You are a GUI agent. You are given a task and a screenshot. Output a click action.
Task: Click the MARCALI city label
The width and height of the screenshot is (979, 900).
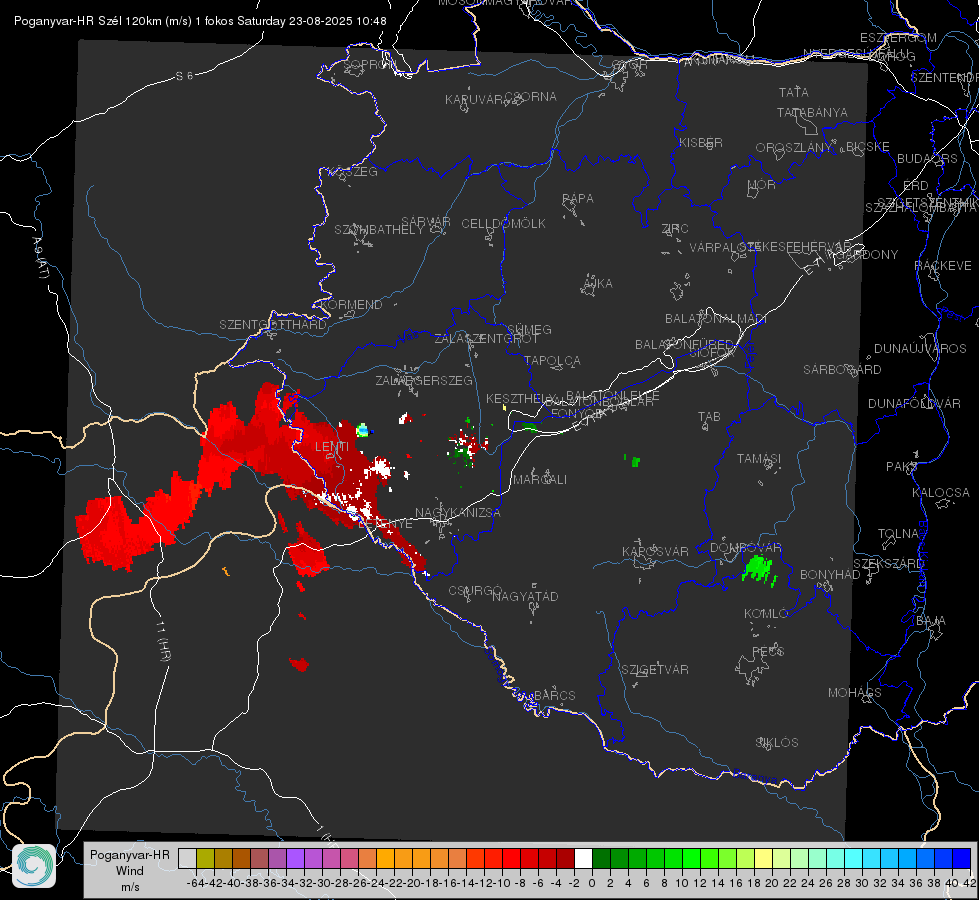tap(539, 480)
